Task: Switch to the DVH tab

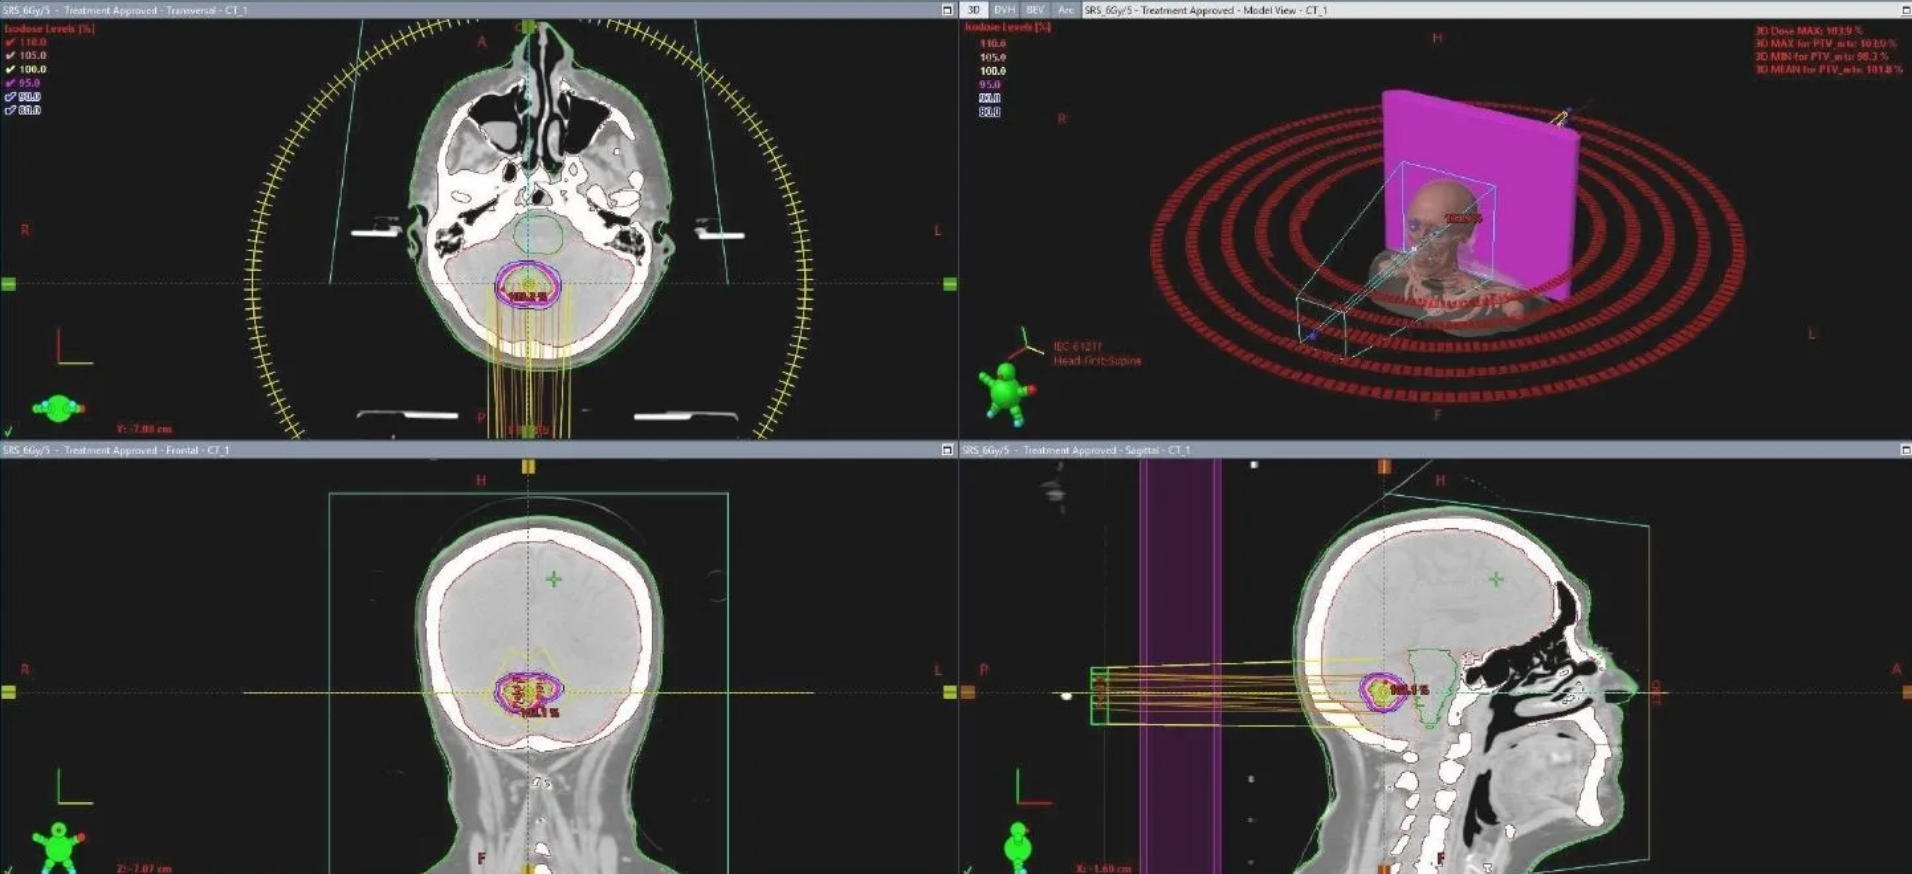Action: click(x=1004, y=10)
